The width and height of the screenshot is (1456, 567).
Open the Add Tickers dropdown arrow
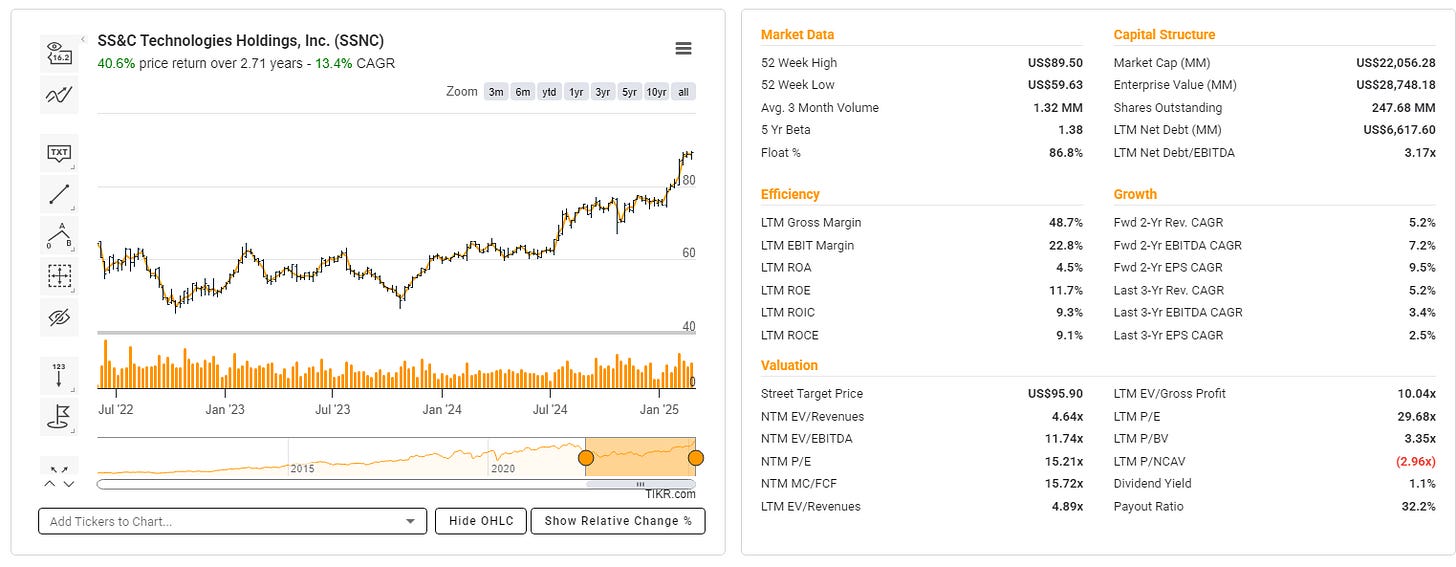pyautogui.click(x=410, y=521)
